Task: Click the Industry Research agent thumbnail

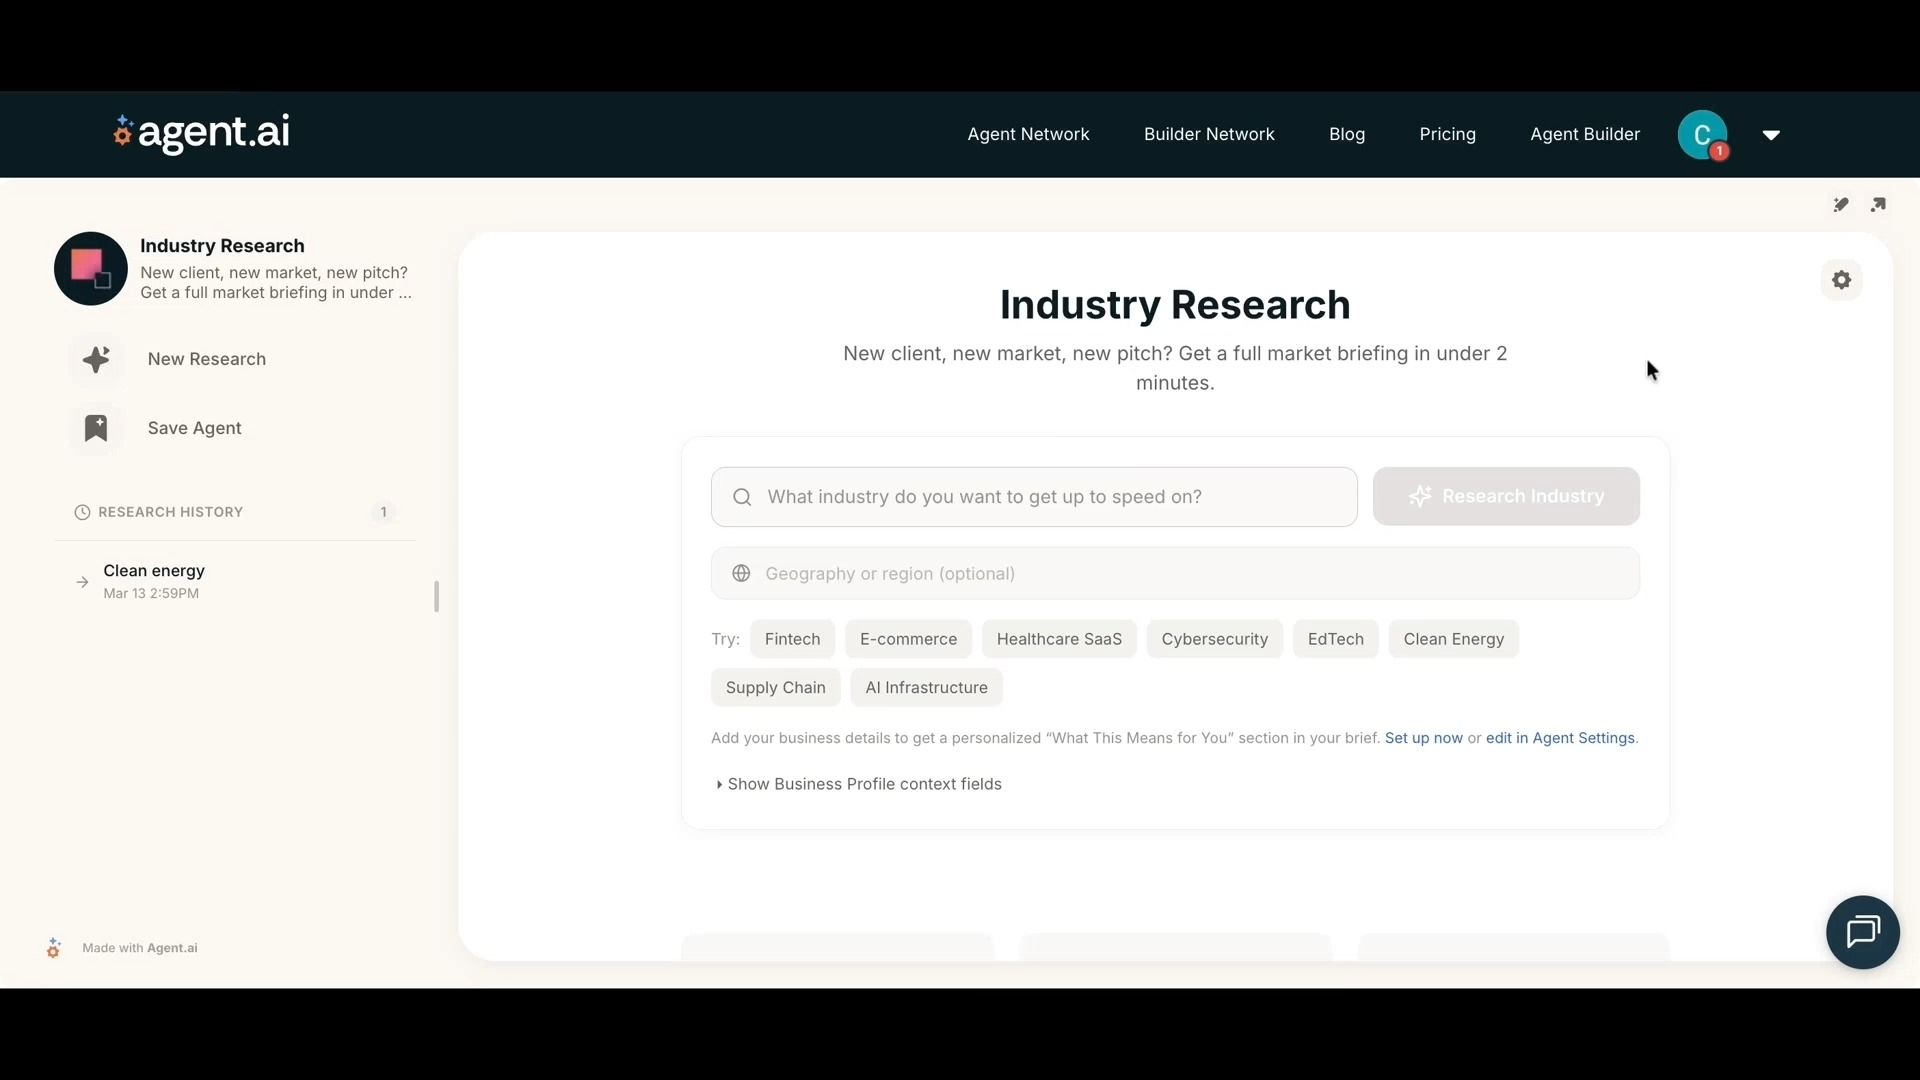Action: [90, 268]
